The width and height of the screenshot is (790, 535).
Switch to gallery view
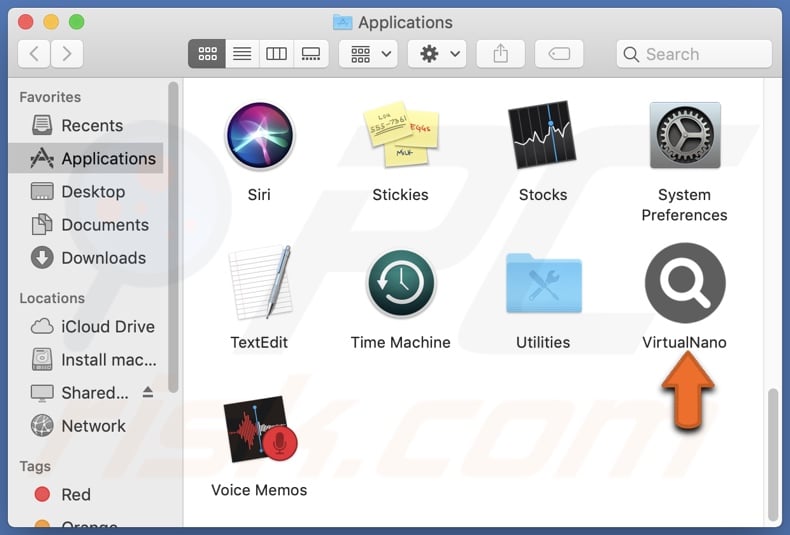tap(311, 53)
